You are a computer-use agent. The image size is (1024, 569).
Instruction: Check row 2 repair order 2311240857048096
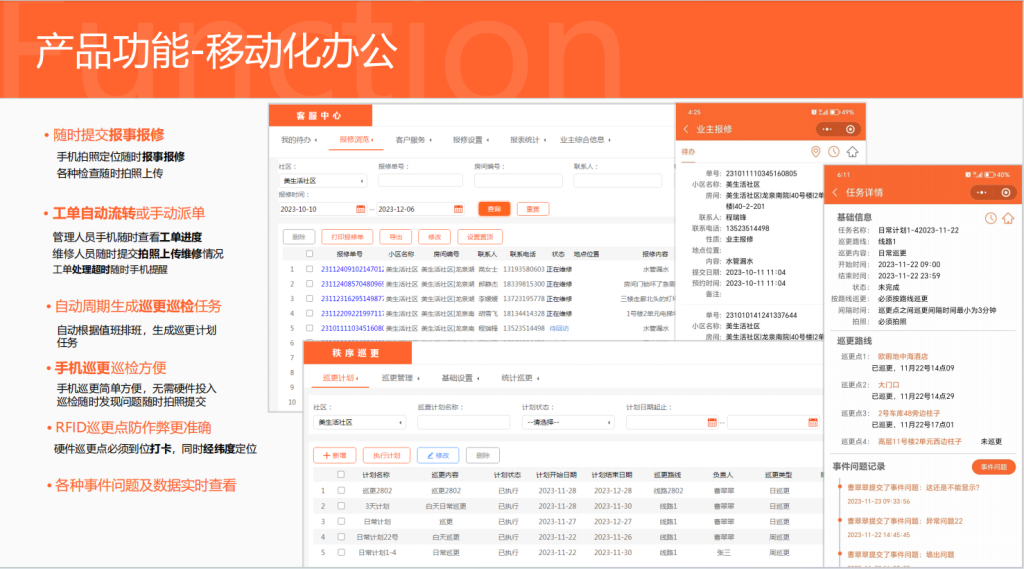coord(310,284)
